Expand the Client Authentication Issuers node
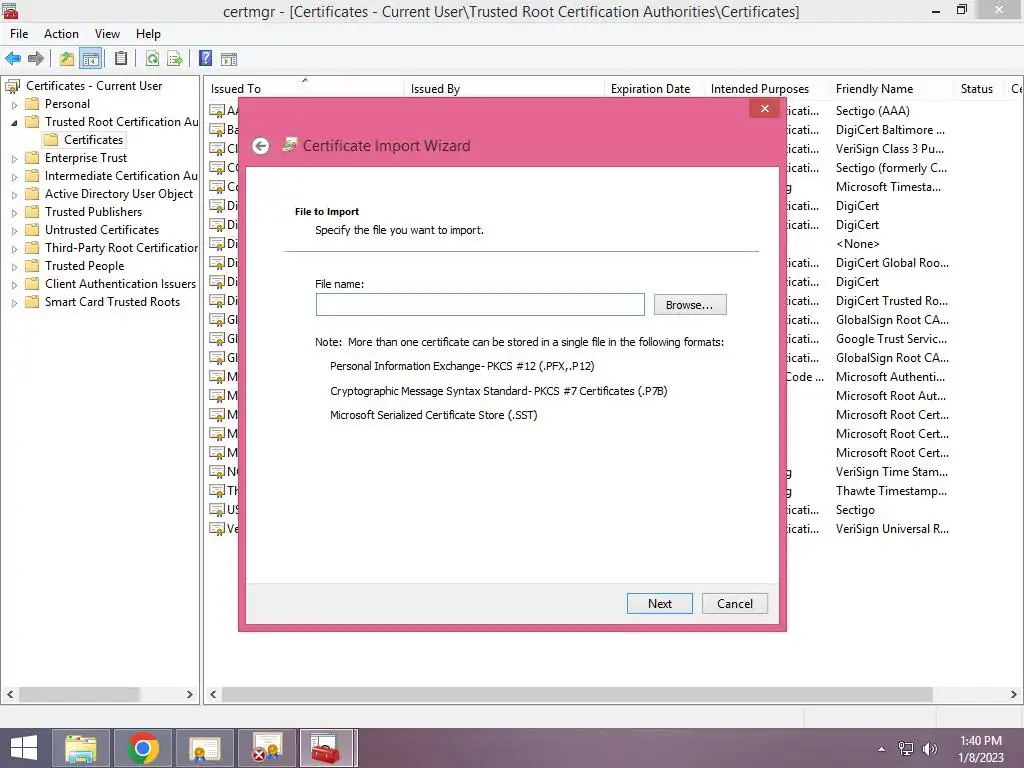 [x=14, y=284]
